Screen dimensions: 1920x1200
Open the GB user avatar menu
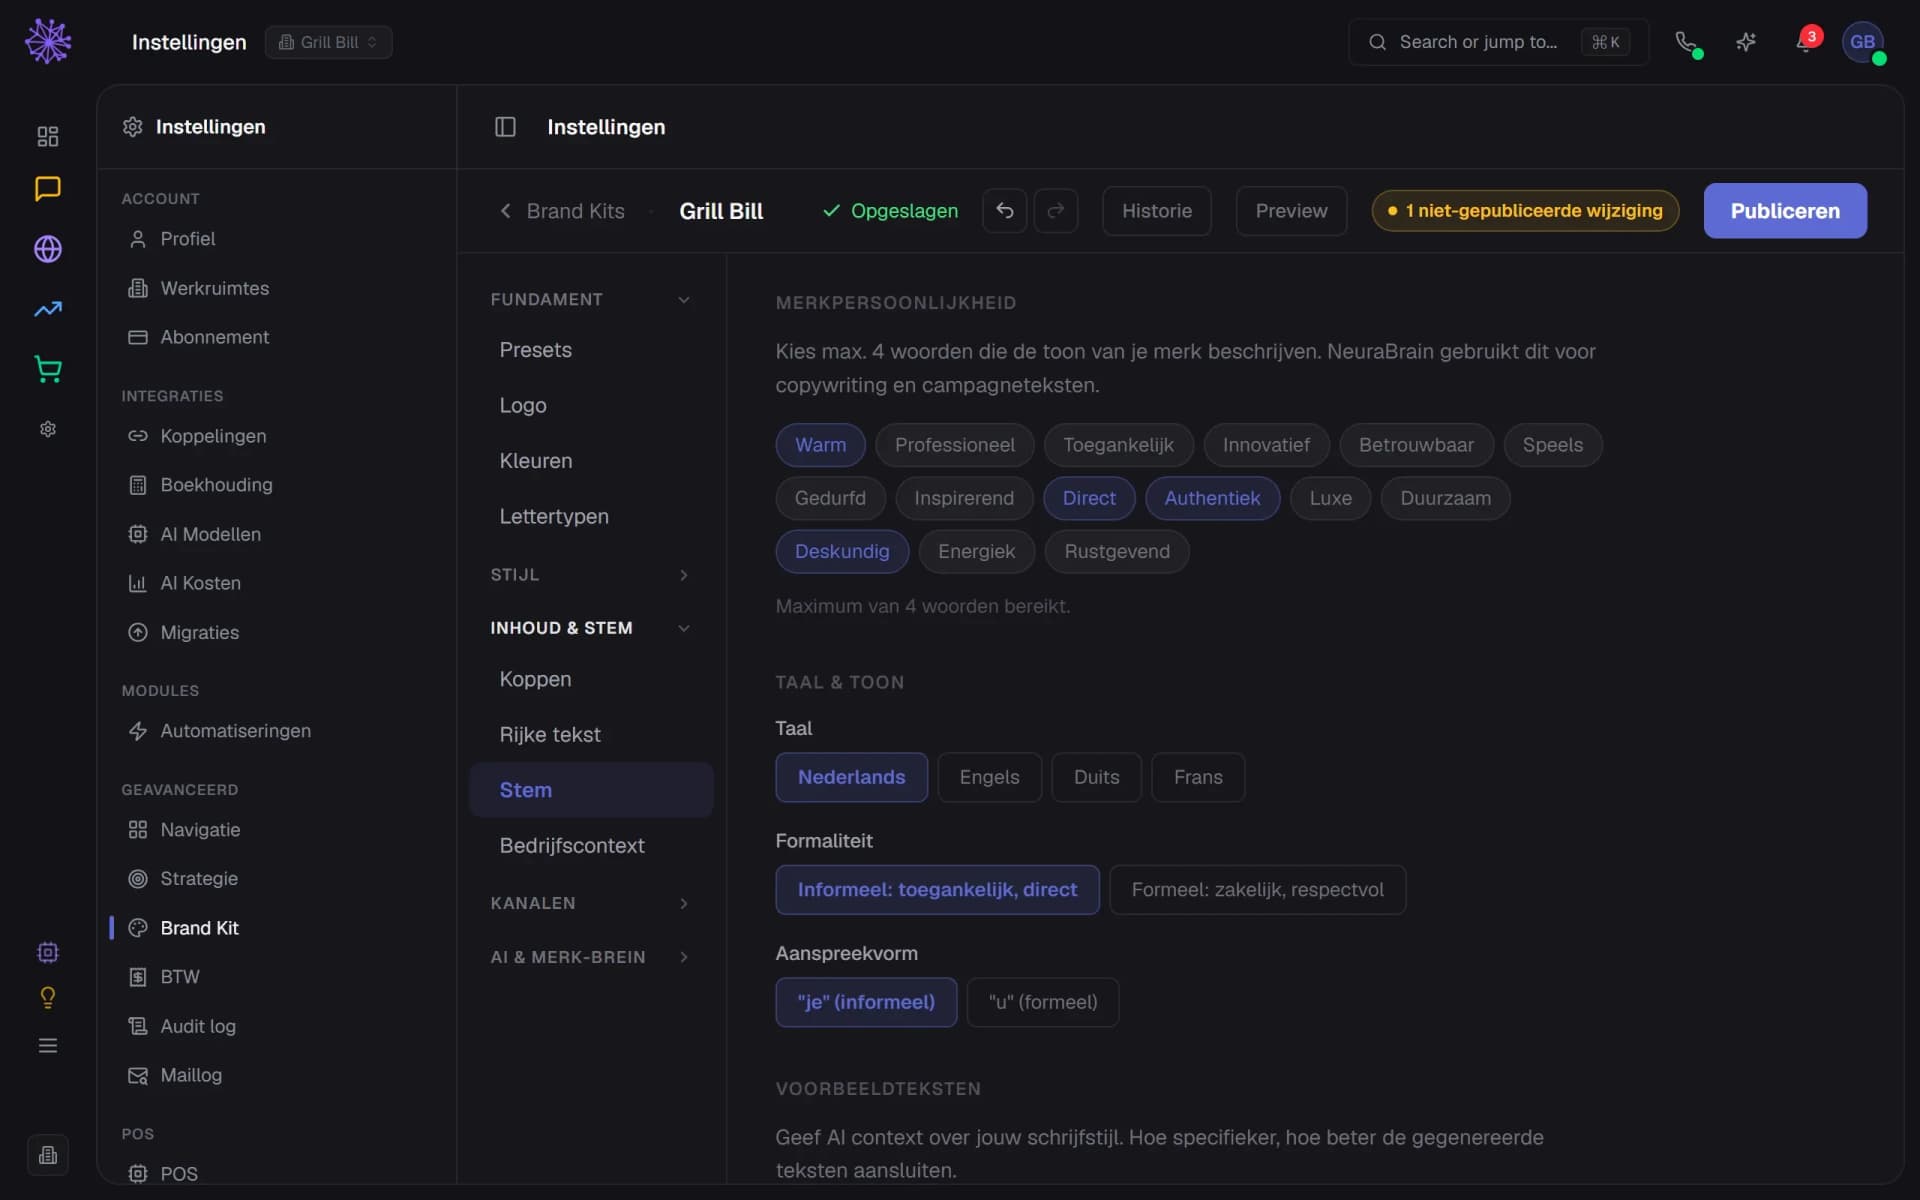coord(1863,42)
